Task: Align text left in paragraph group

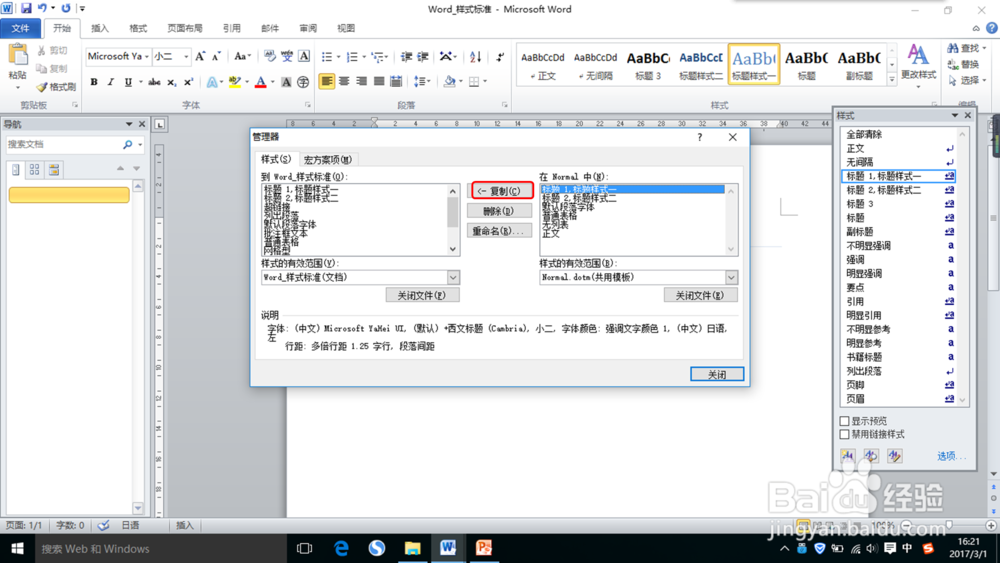Action: point(327,81)
